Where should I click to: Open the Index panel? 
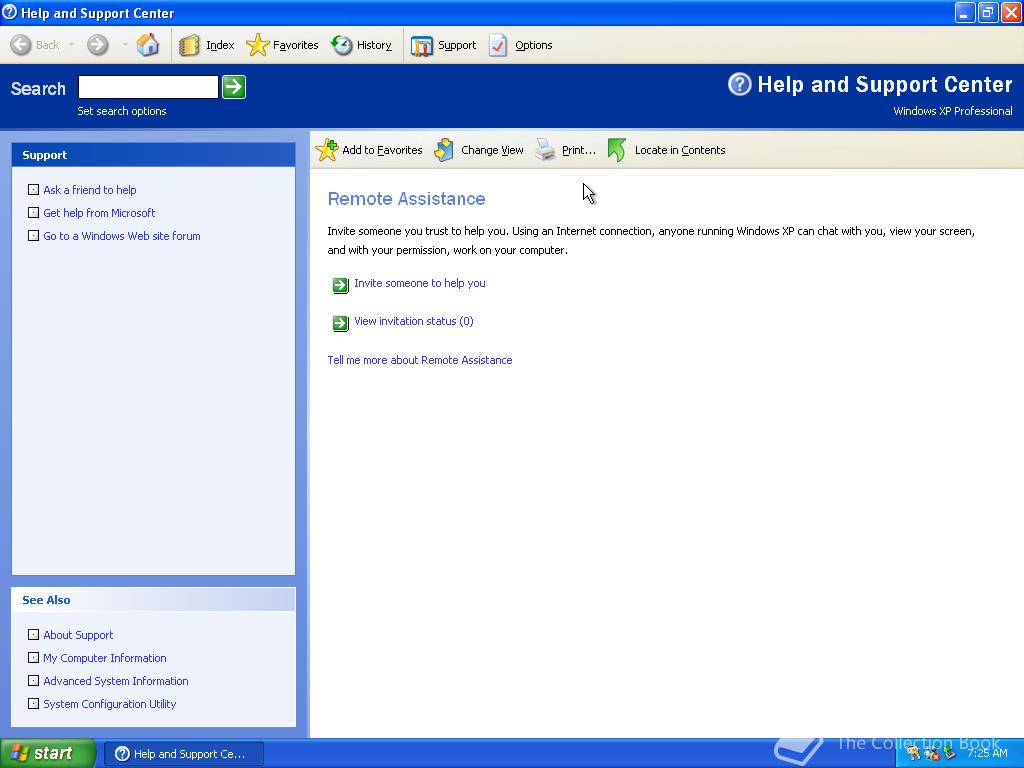(213, 44)
